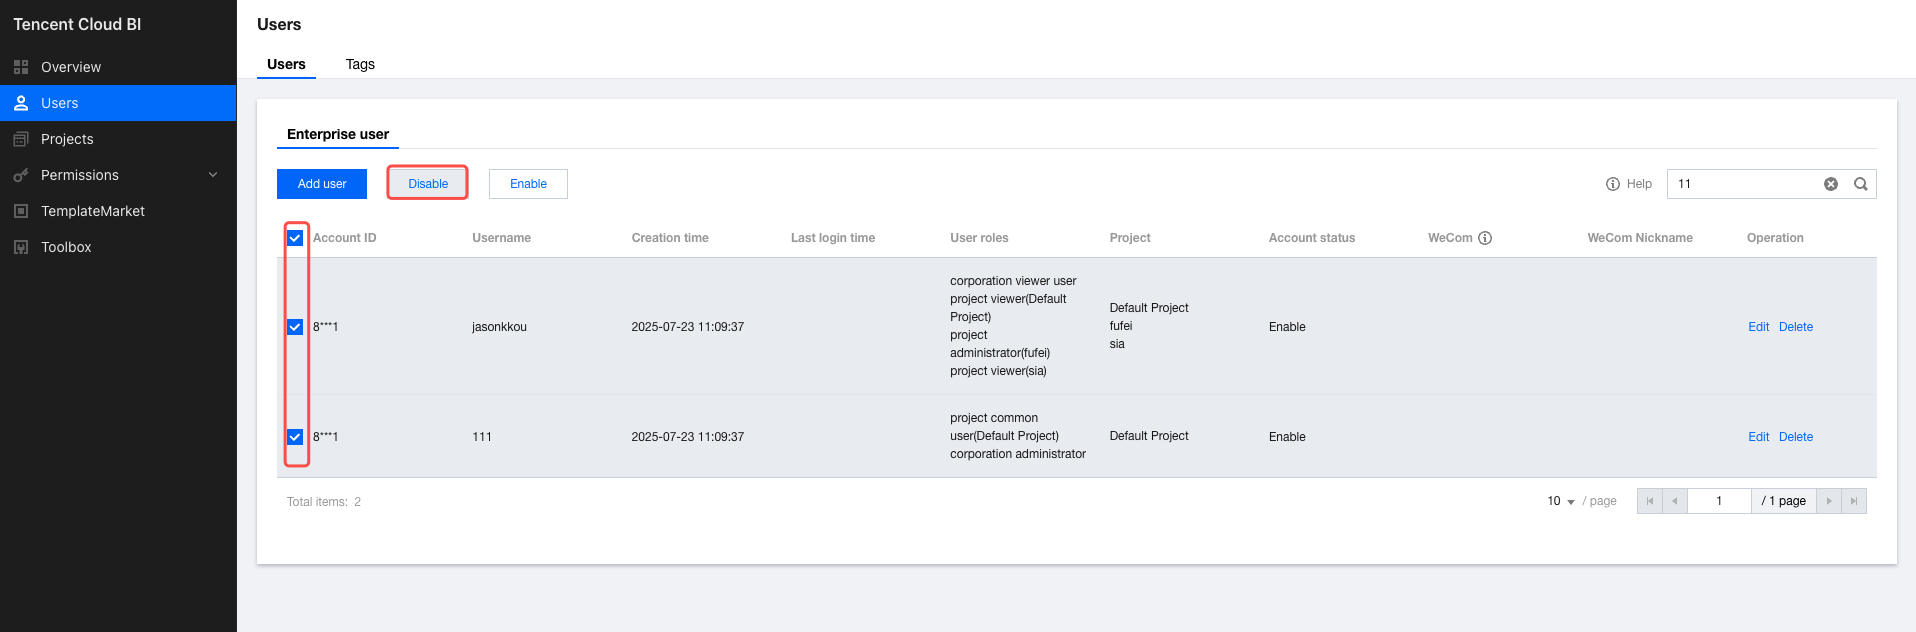The height and width of the screenshot is (632, 1916).
Task: Select the Enterprise user tab
Action: pos(338,134)
